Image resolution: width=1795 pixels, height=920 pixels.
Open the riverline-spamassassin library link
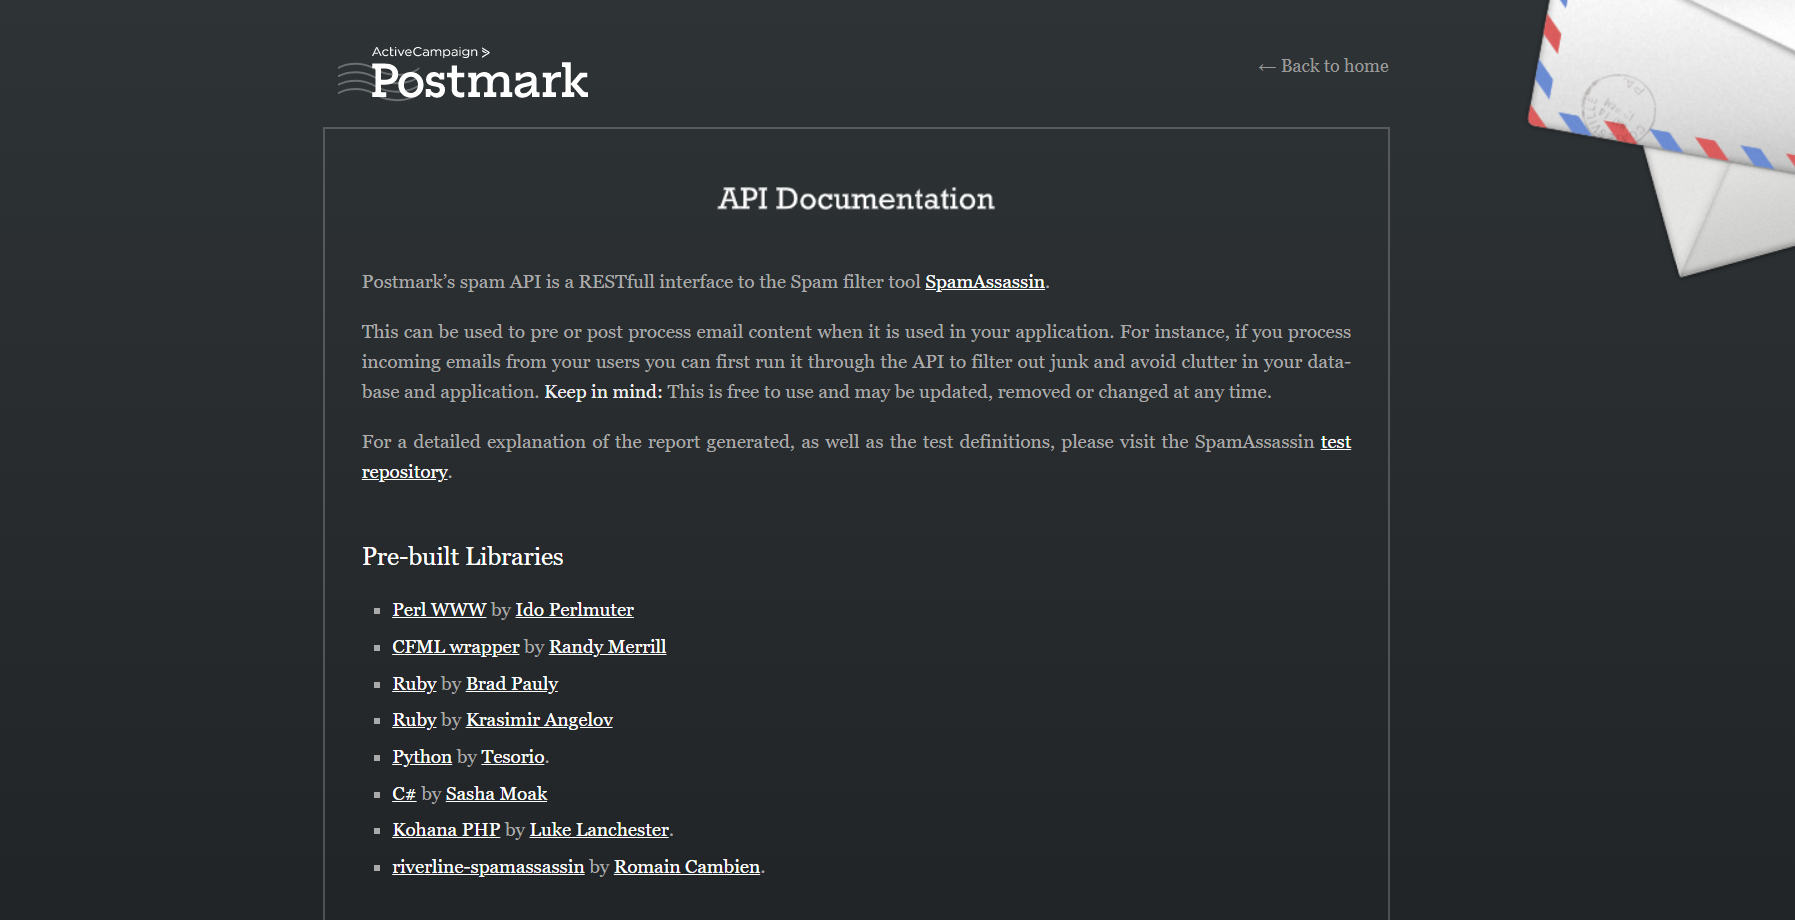click(x=488, y=867)
